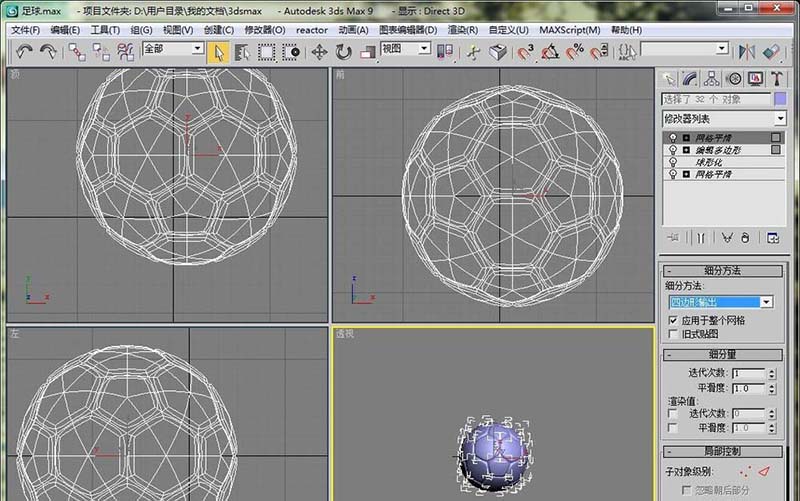
Task: Enable the 旧式贴图 checkbox
Action: click(x=673, y=334)
